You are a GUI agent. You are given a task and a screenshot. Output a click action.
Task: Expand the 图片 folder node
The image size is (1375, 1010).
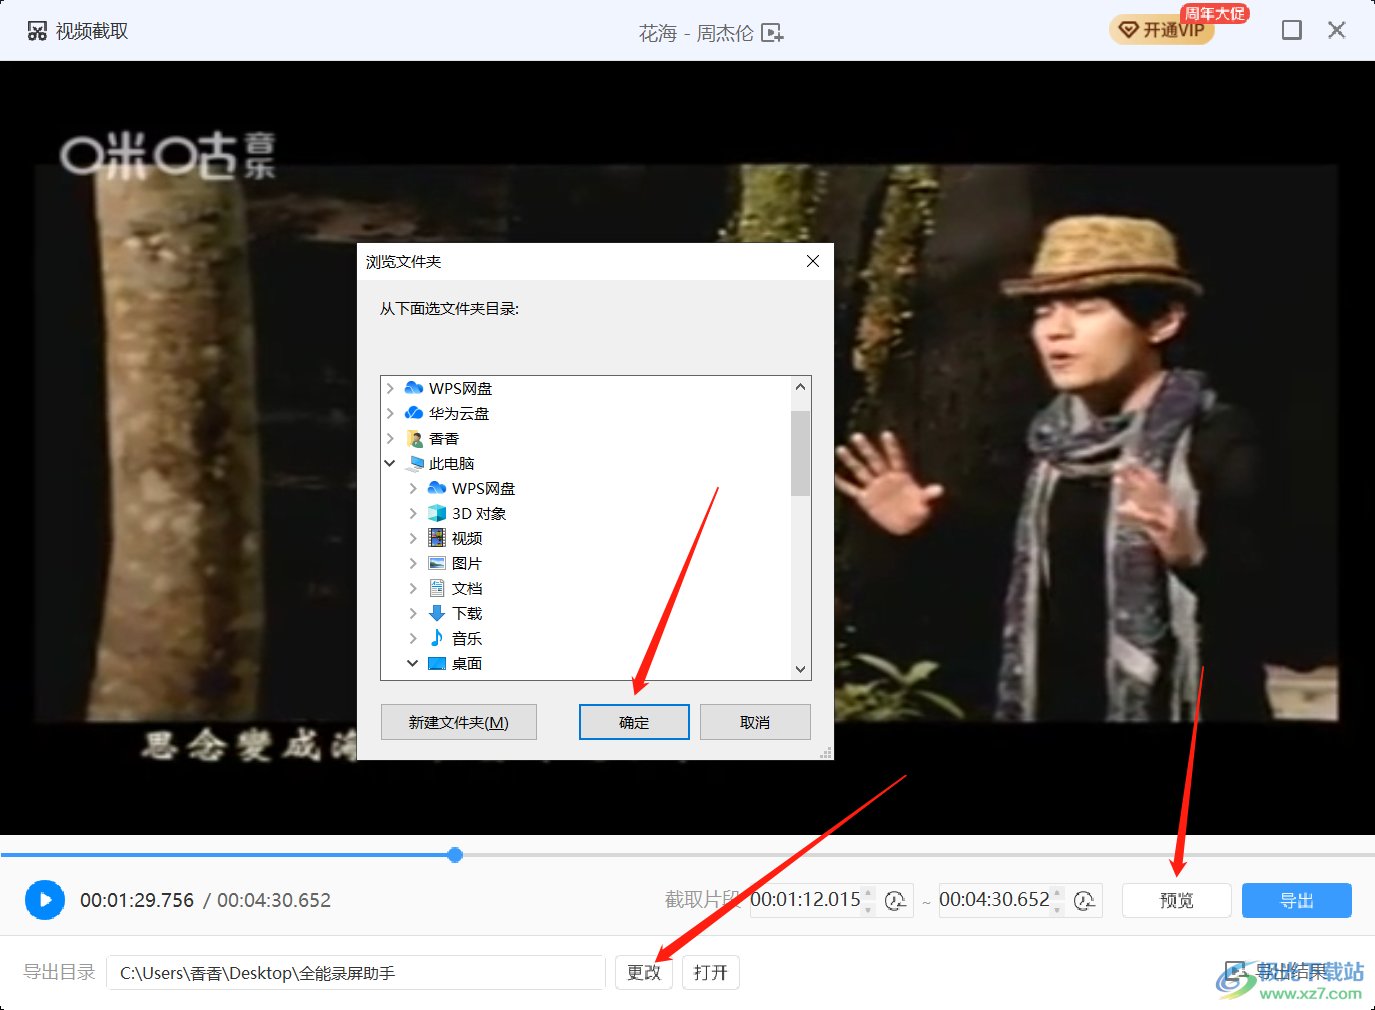pos(413,563)
